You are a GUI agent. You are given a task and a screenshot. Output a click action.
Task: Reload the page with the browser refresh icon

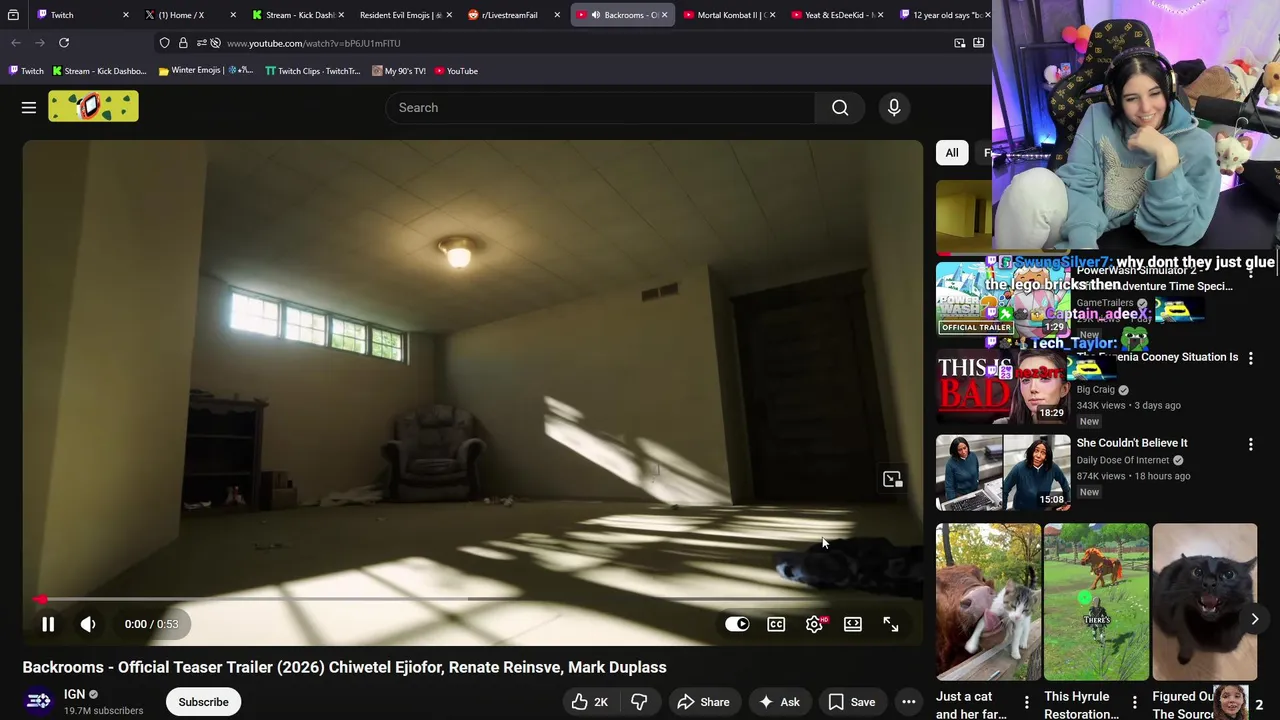[x=64, y=43]
